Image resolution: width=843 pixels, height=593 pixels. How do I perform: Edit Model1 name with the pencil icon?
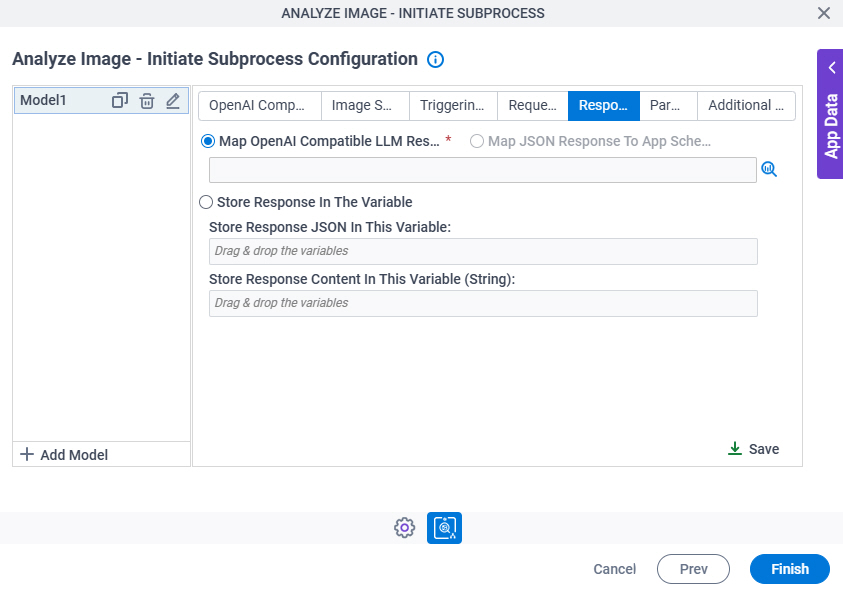pyautogui.click(x=173, y=101)
